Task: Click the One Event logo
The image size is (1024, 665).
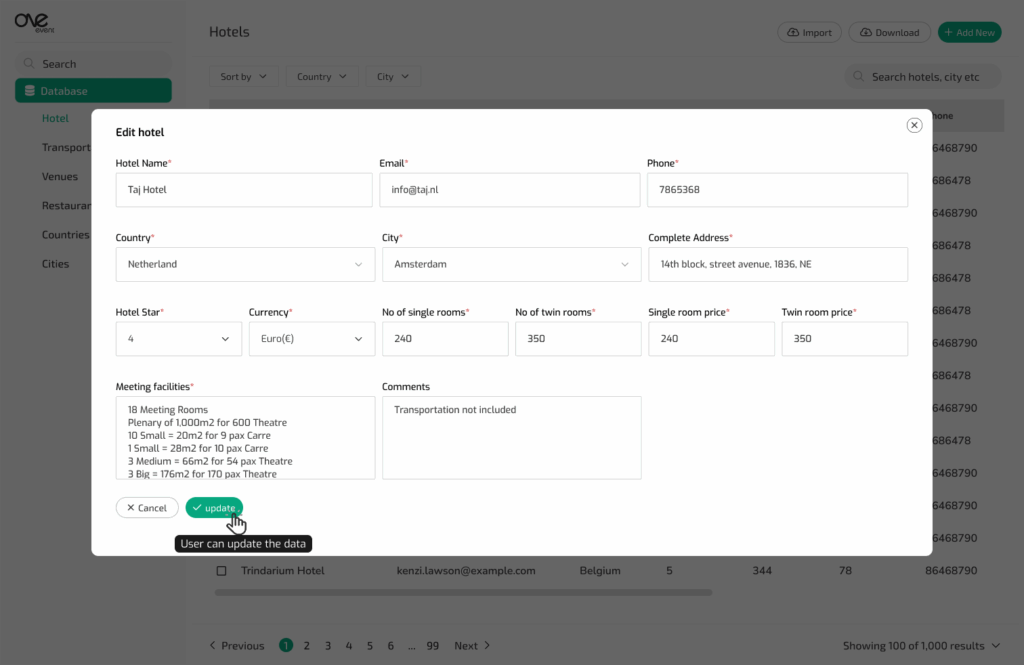Action: (35, 24)
